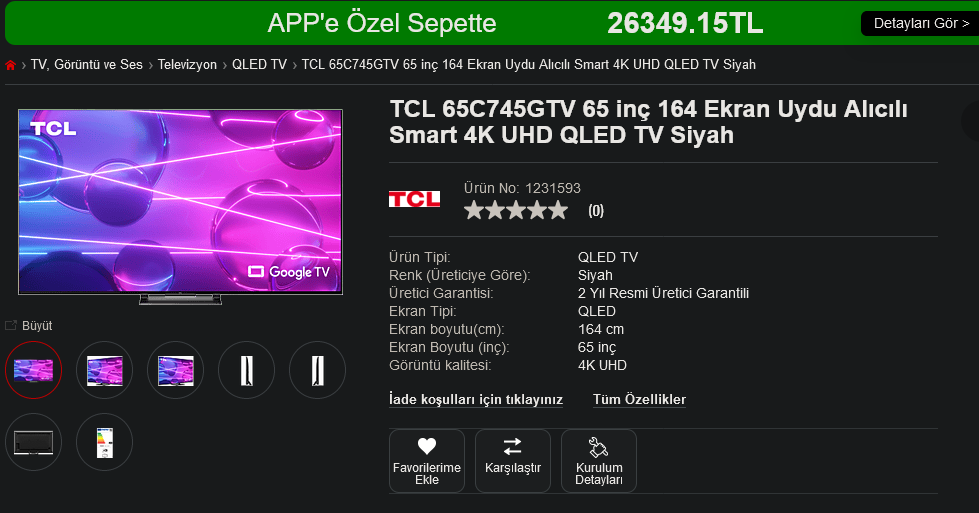
Task: Open Tüm Özellikler link
Action: tap(639, 399)
